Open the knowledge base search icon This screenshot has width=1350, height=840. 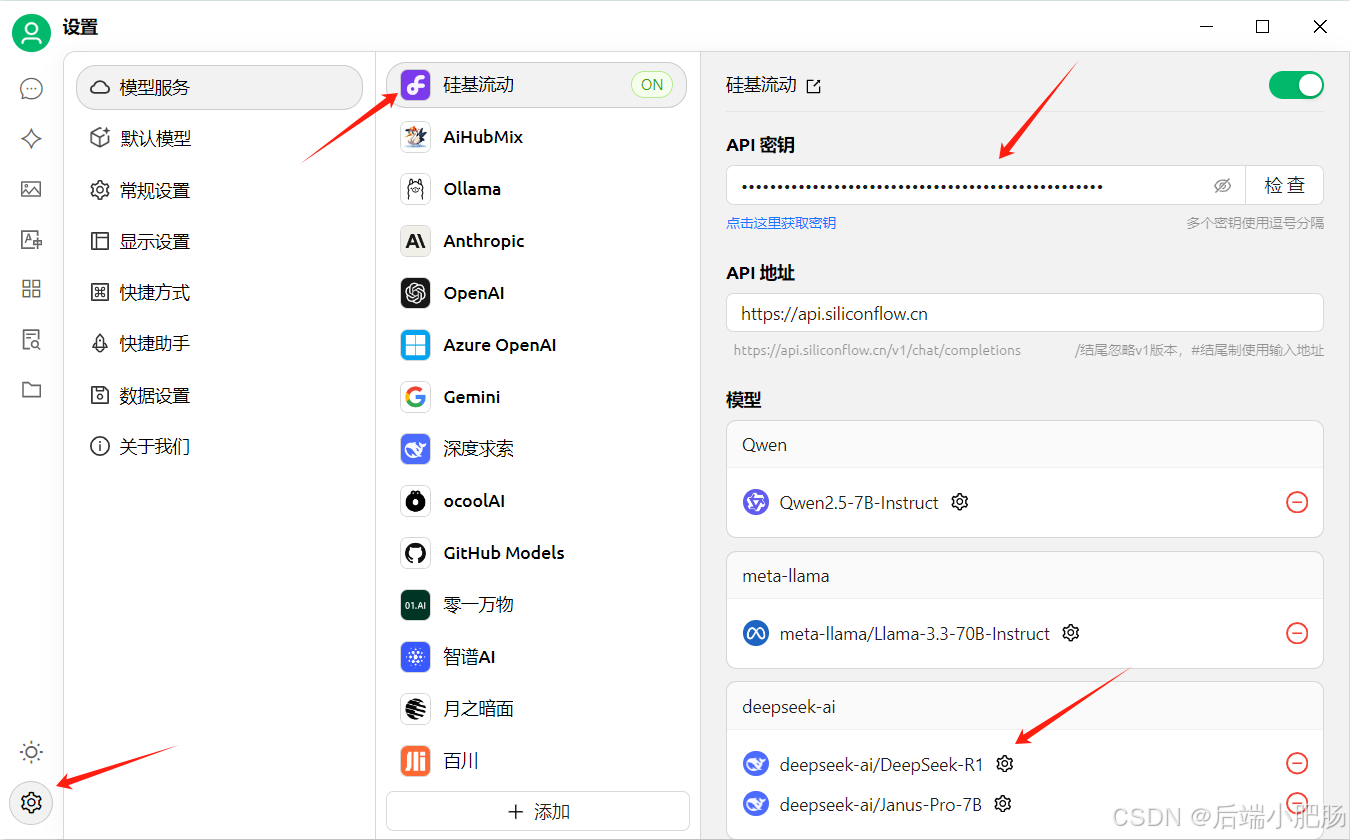(x=31, y=340)
